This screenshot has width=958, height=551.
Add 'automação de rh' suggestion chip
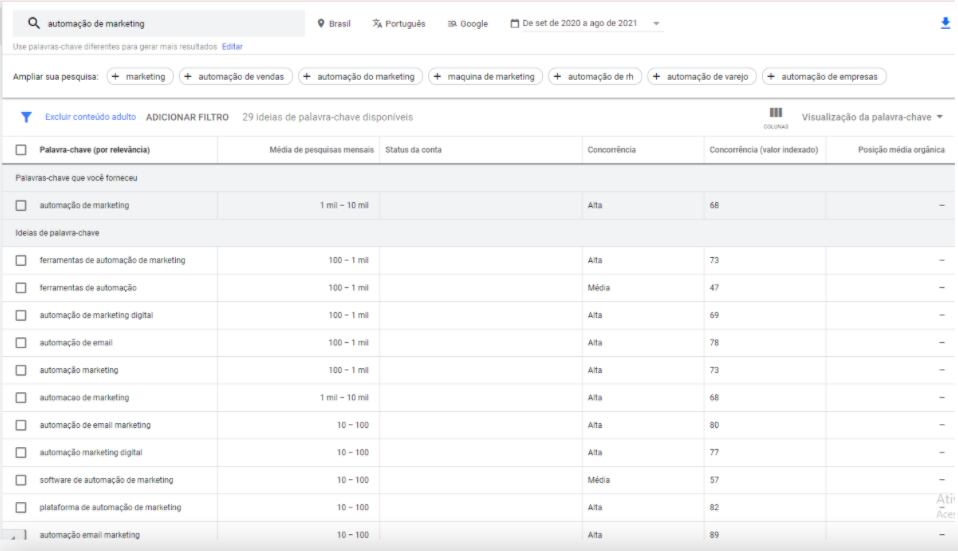click(594, 76)
